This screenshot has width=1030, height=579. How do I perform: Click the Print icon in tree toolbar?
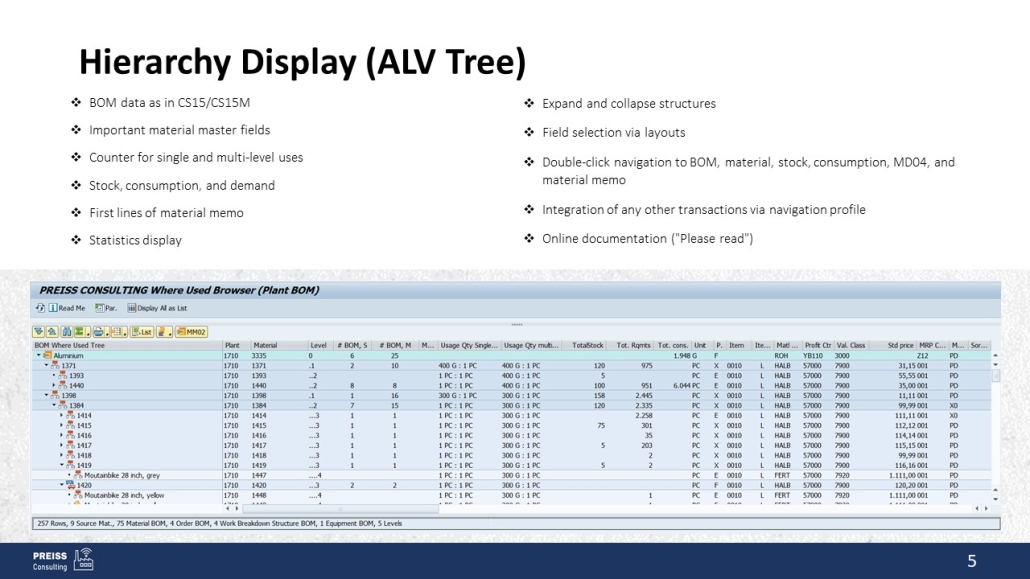click(99, 332)
